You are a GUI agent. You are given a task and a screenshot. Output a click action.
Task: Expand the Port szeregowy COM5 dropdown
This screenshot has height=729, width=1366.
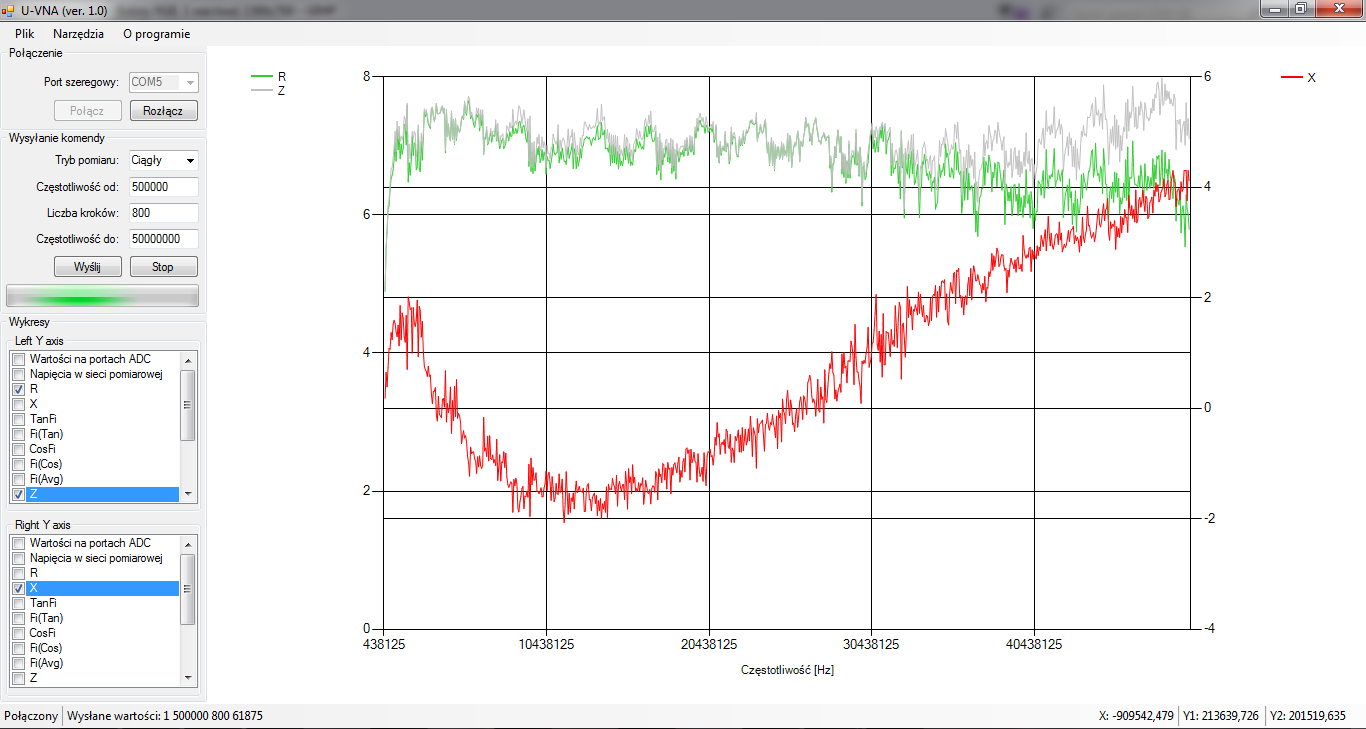(190, 82)
